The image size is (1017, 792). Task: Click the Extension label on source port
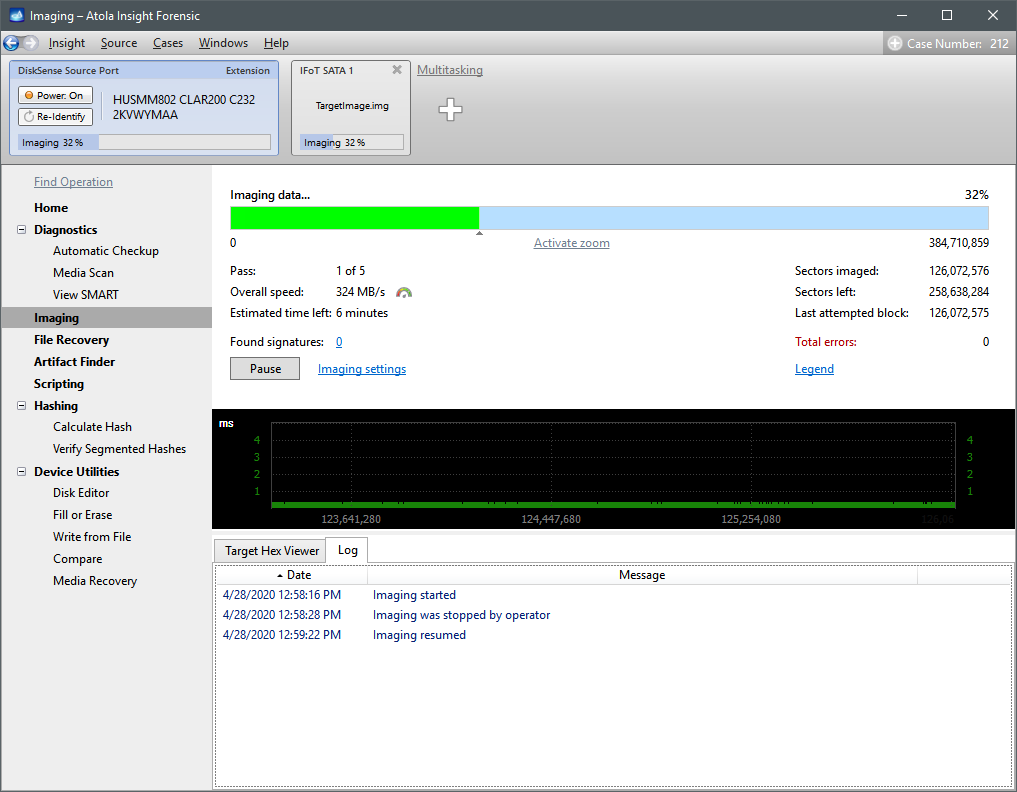click(x=248, y=70)
